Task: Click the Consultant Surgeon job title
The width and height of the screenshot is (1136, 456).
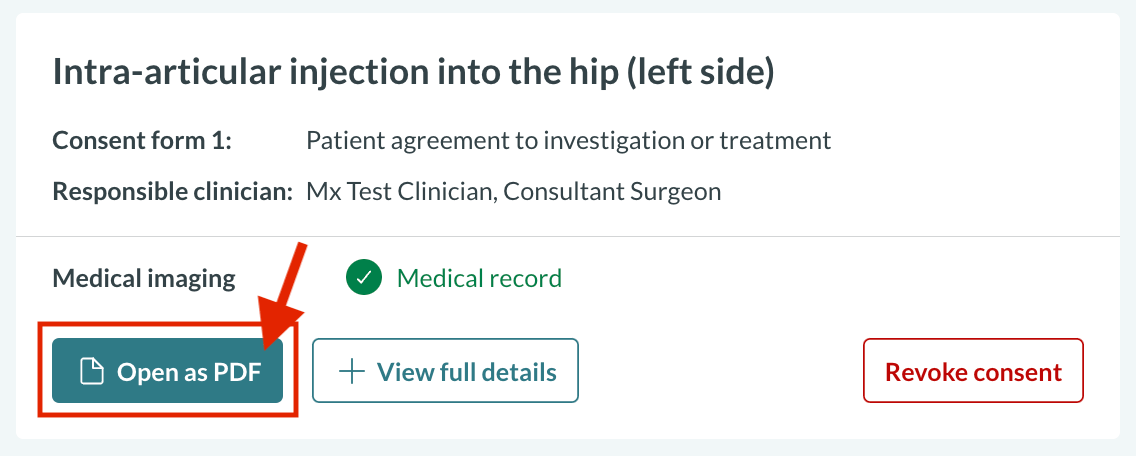Action: pos(612,190)
